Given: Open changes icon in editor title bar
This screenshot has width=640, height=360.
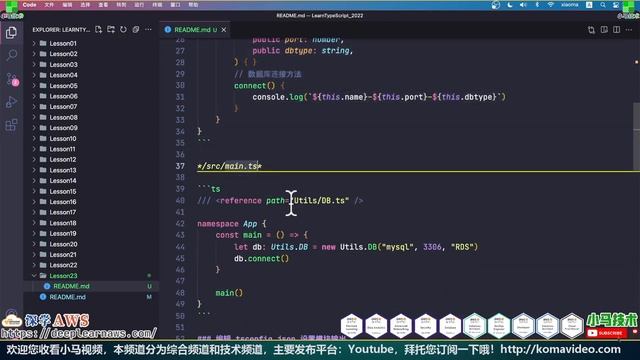Looking at the screenshot, I should coord(591,30).
